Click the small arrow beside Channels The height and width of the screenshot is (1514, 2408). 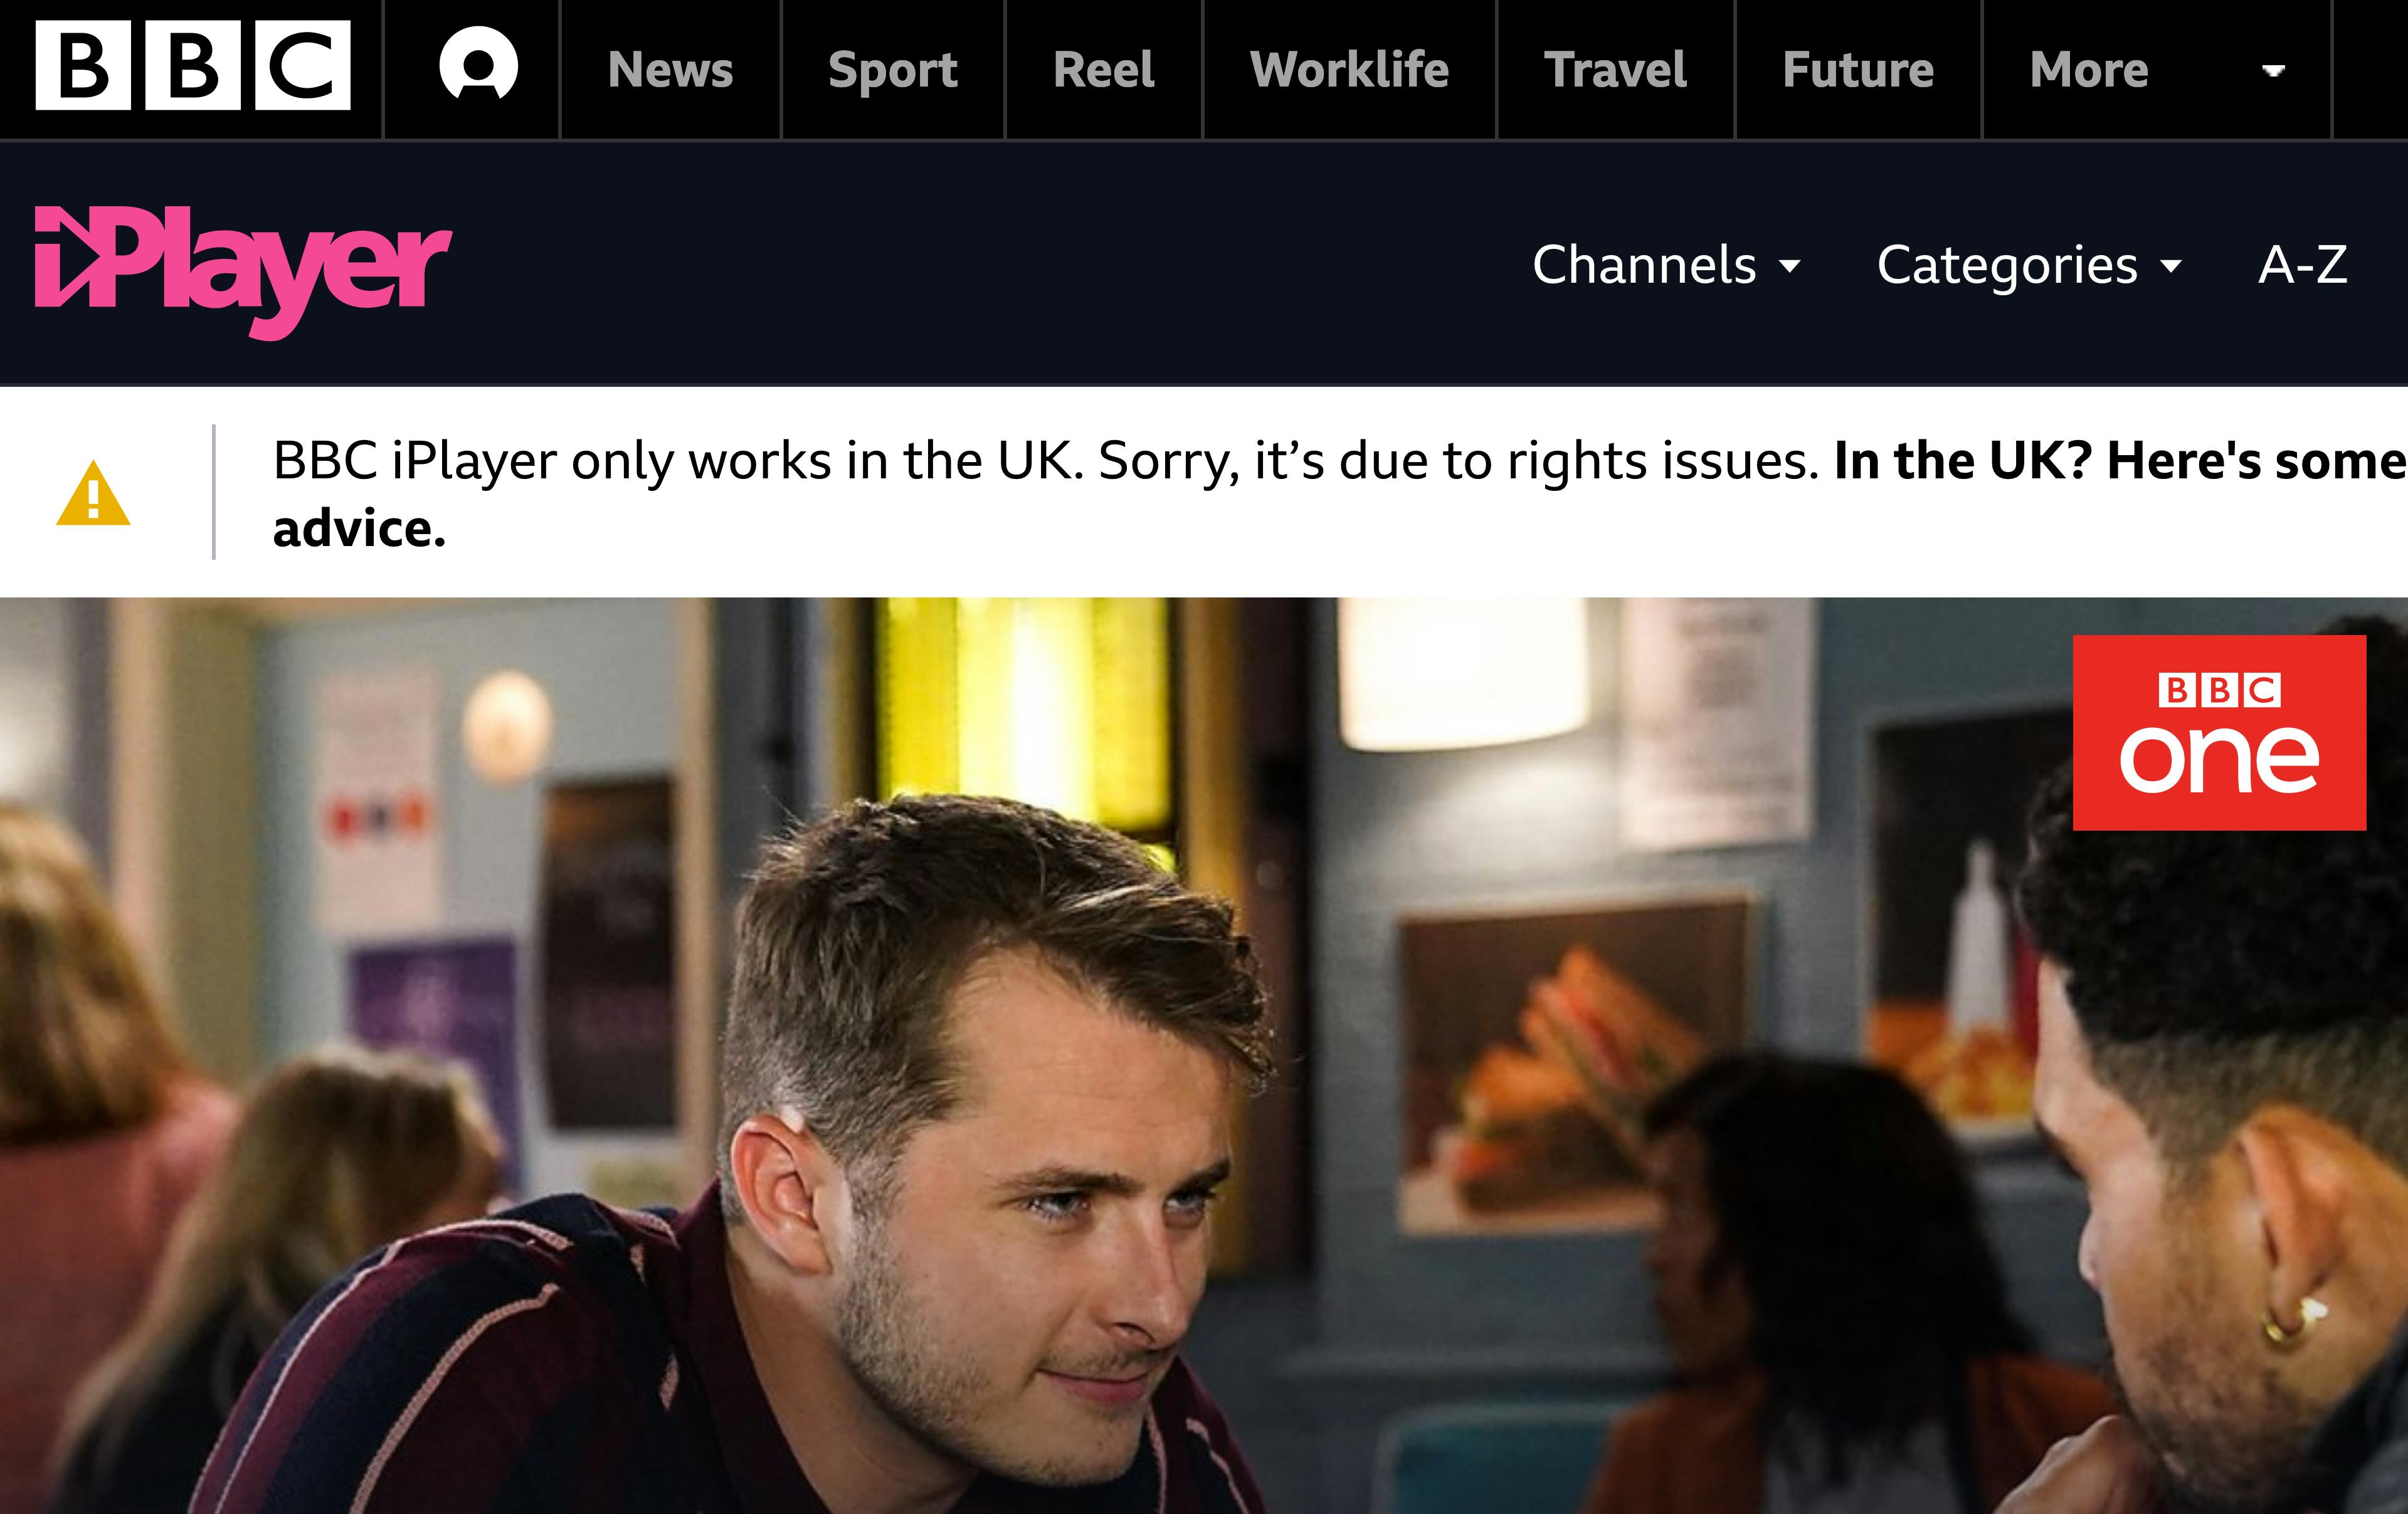pyautogui.click(x=1790, y=266)
